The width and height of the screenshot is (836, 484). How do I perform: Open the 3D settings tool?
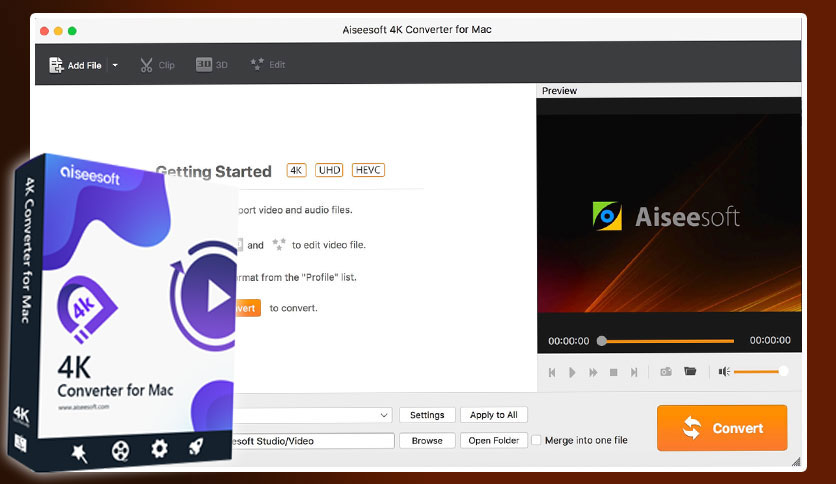coord(212,64)
